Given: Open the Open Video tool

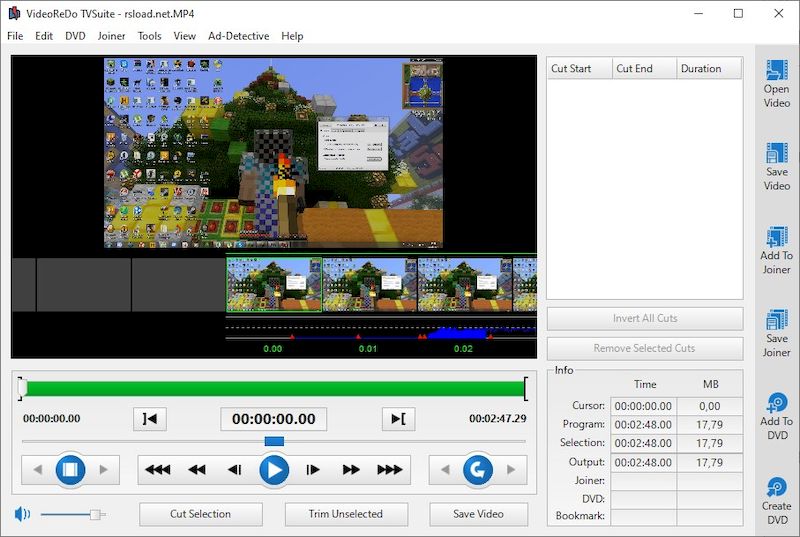Looking at the screenshot, I should (x=777, y=83).
